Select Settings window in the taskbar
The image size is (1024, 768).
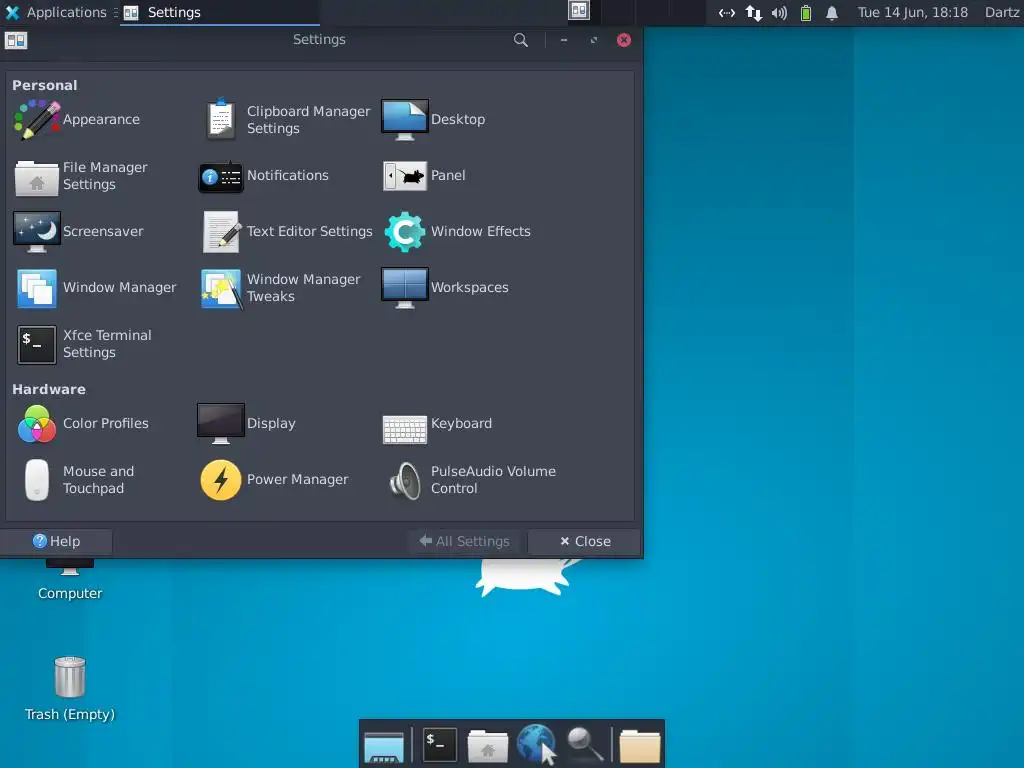(219, 12)
